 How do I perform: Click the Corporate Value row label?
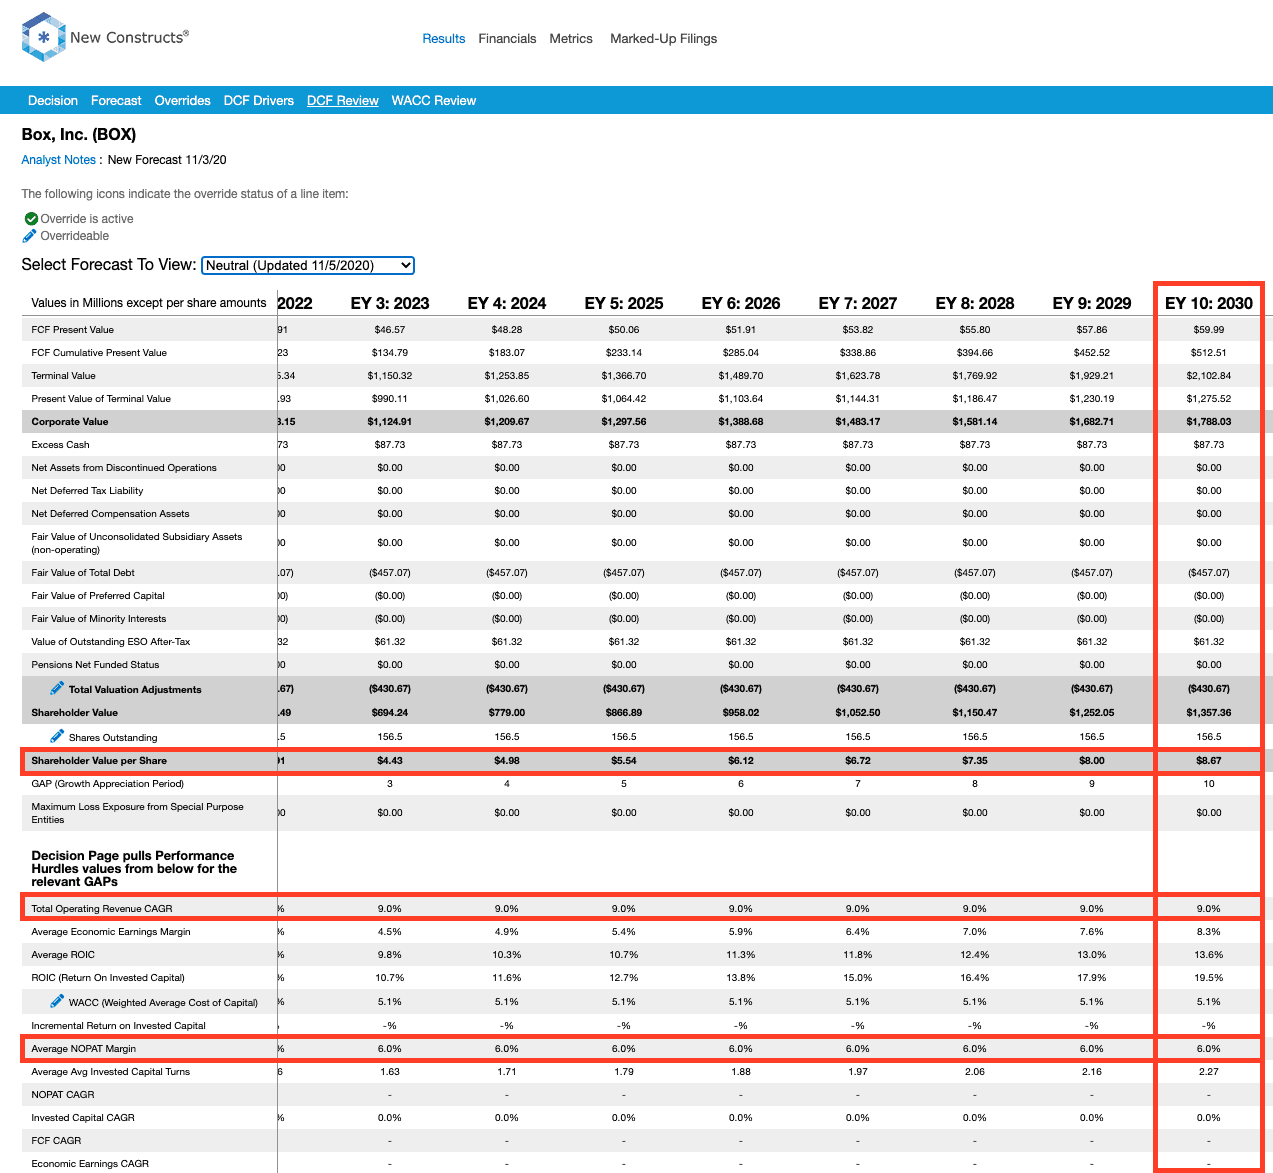coord(70,422)
